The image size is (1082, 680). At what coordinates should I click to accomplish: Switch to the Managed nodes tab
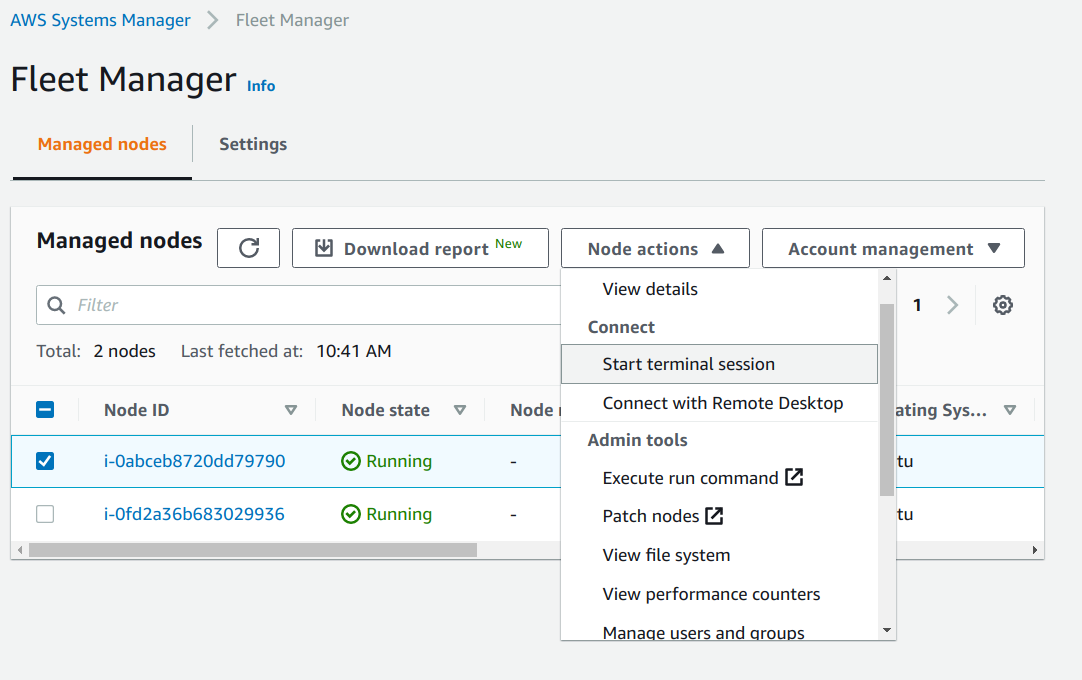click(102, 144)
